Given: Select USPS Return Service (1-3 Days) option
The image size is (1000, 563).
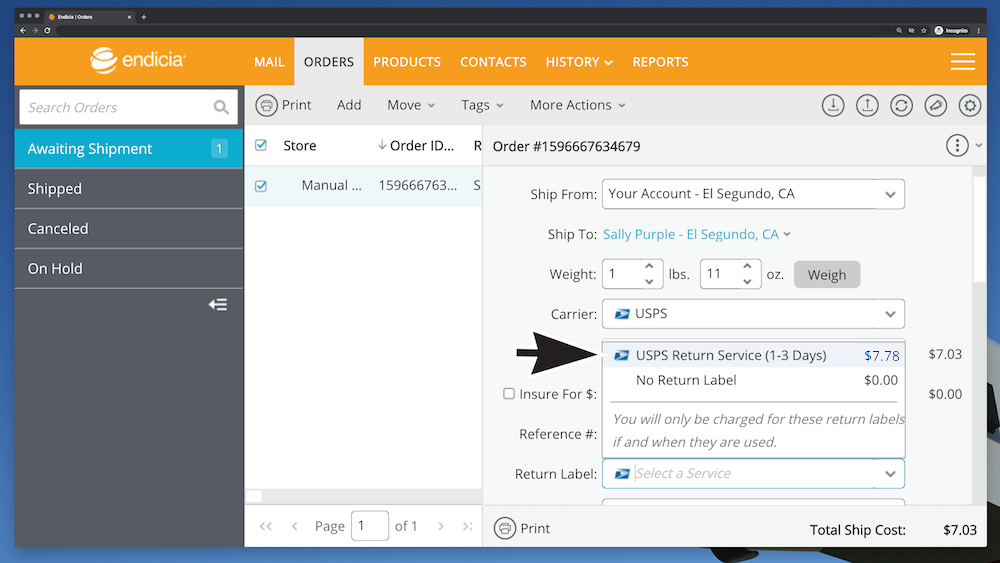Looking at the screenshot, I should click(x=754, y=355).
